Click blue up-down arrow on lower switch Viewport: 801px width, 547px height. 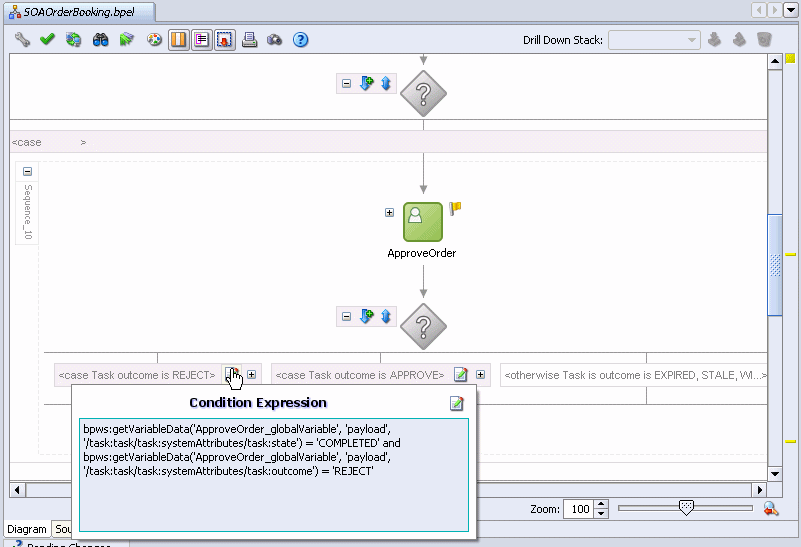pyautogui.click(x=386, y=316)
